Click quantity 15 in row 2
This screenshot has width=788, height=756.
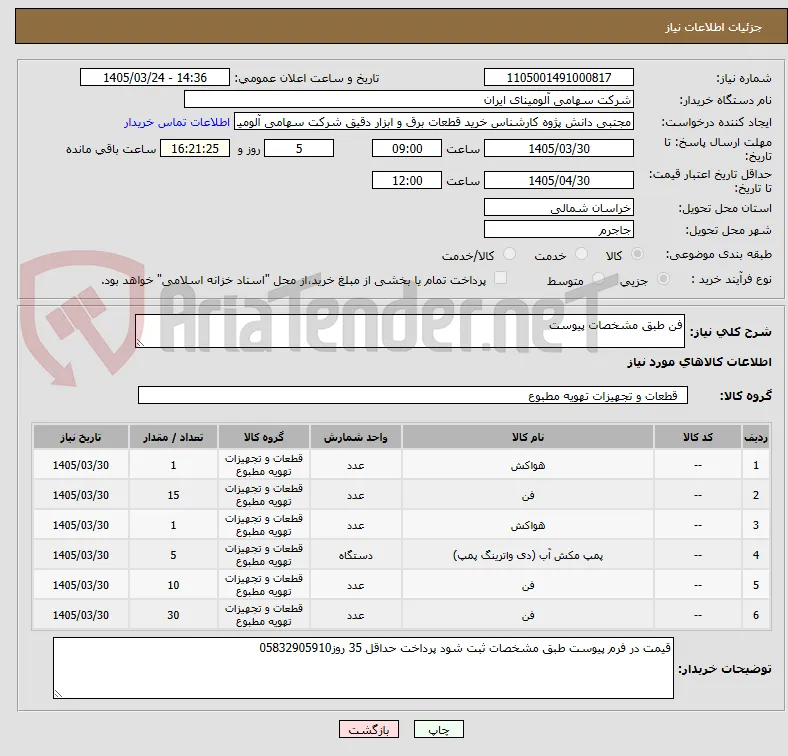[x=173, y=496]
